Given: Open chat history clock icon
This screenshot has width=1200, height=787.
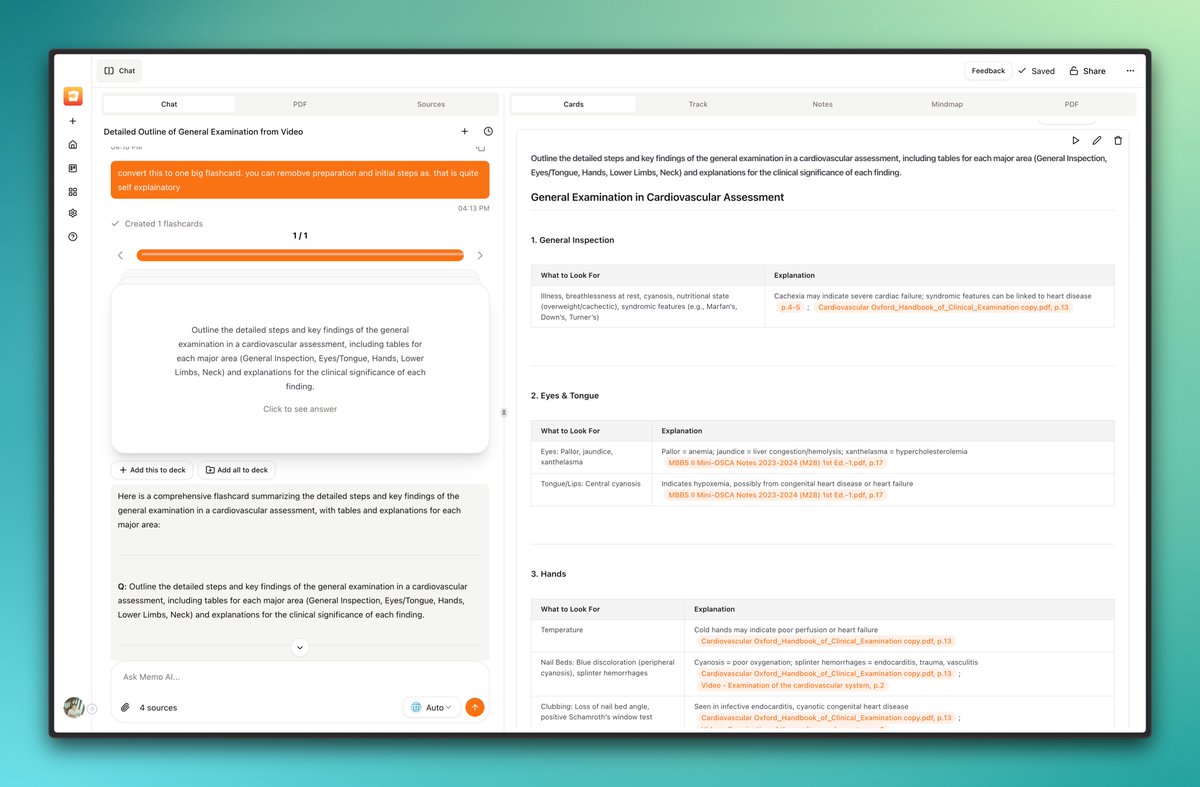Looking at the screenshot, I should [488, 131].
